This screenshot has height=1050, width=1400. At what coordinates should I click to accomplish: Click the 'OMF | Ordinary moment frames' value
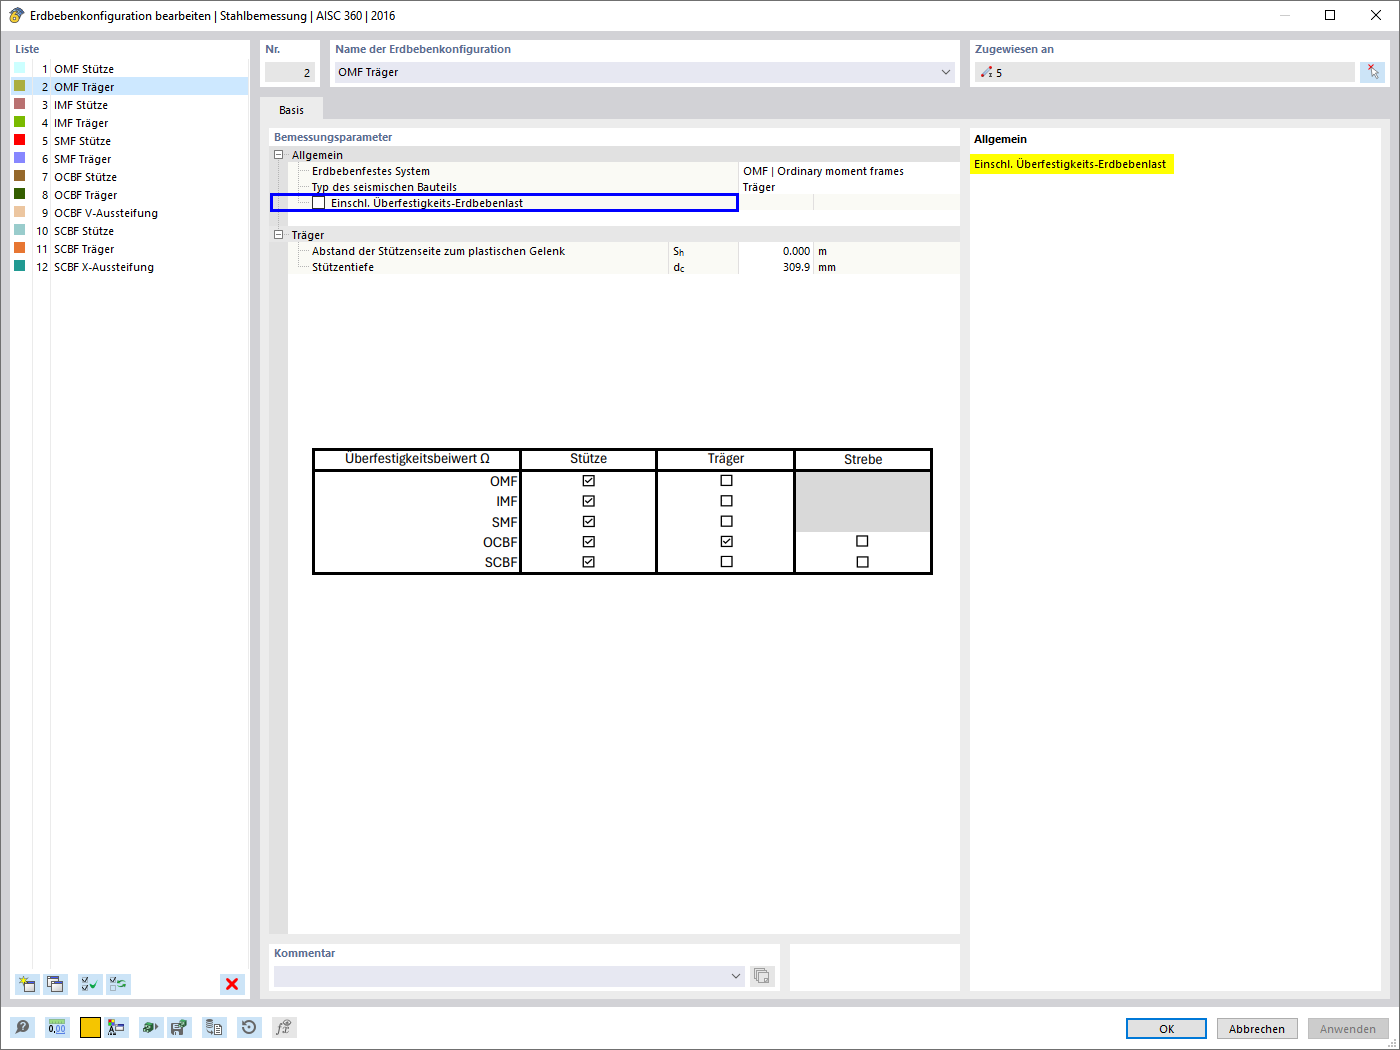[823, 171]
